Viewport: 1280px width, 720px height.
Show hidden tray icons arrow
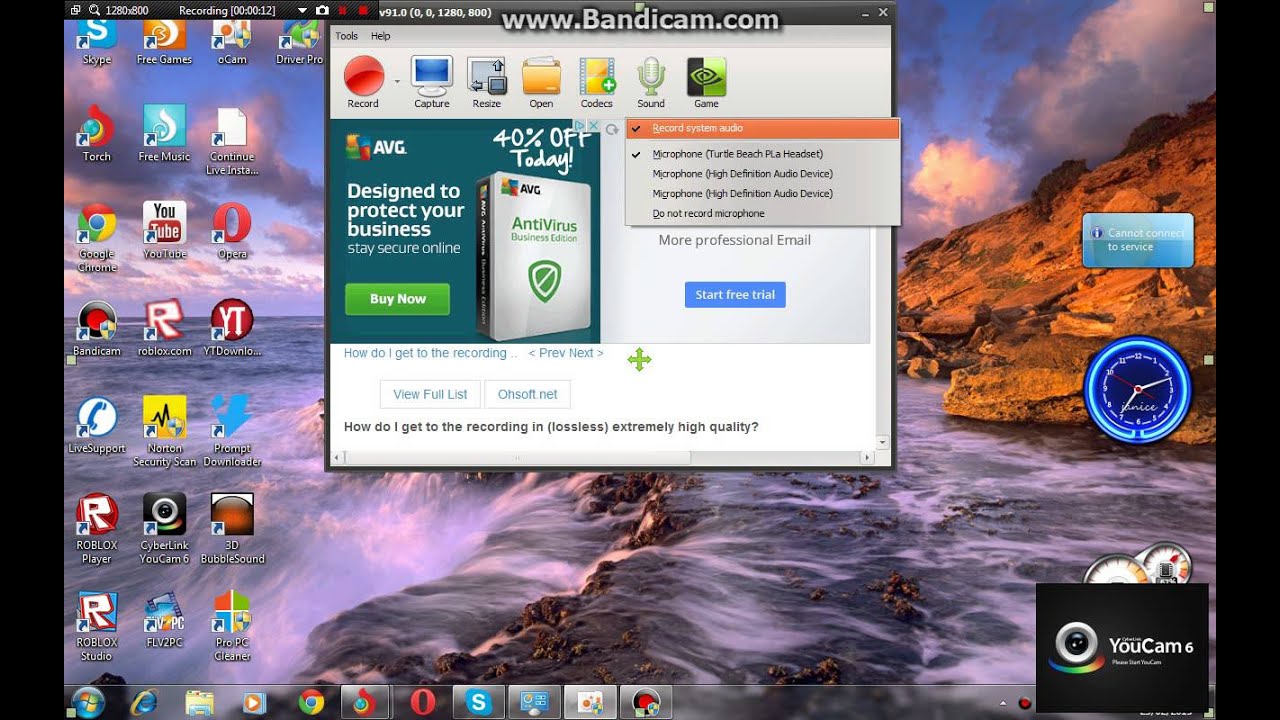click(1003, 703)
